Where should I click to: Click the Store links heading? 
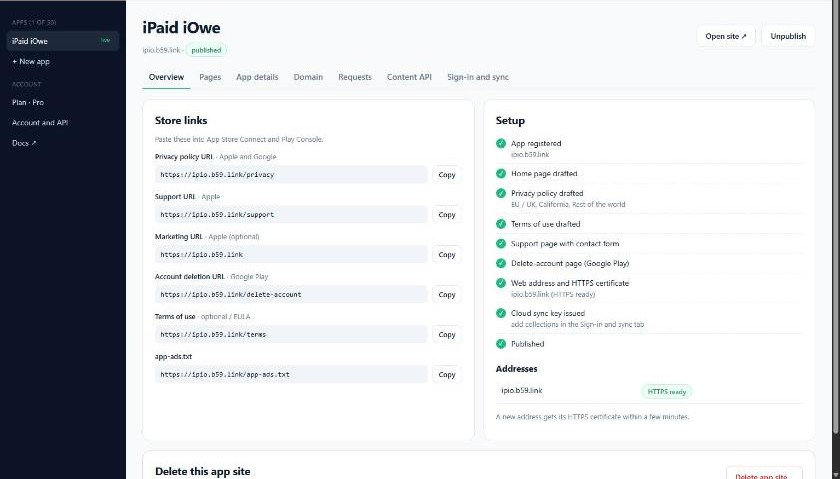pos(181,121)
